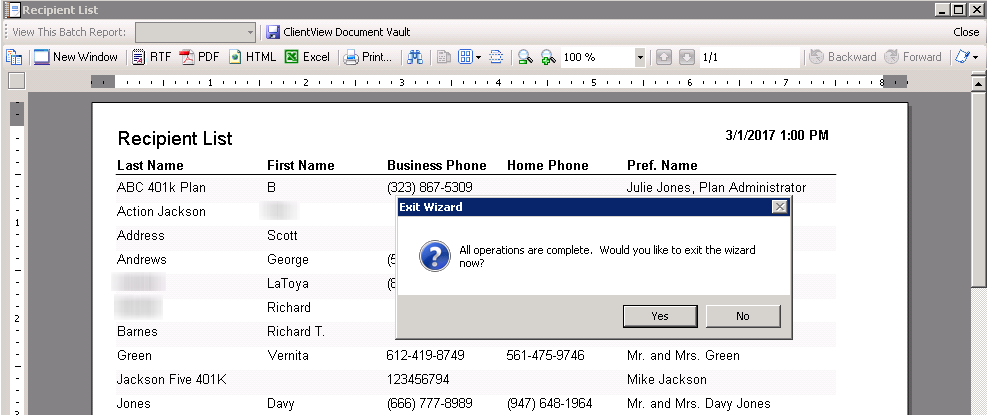Go to previous page up arrow

663,57
